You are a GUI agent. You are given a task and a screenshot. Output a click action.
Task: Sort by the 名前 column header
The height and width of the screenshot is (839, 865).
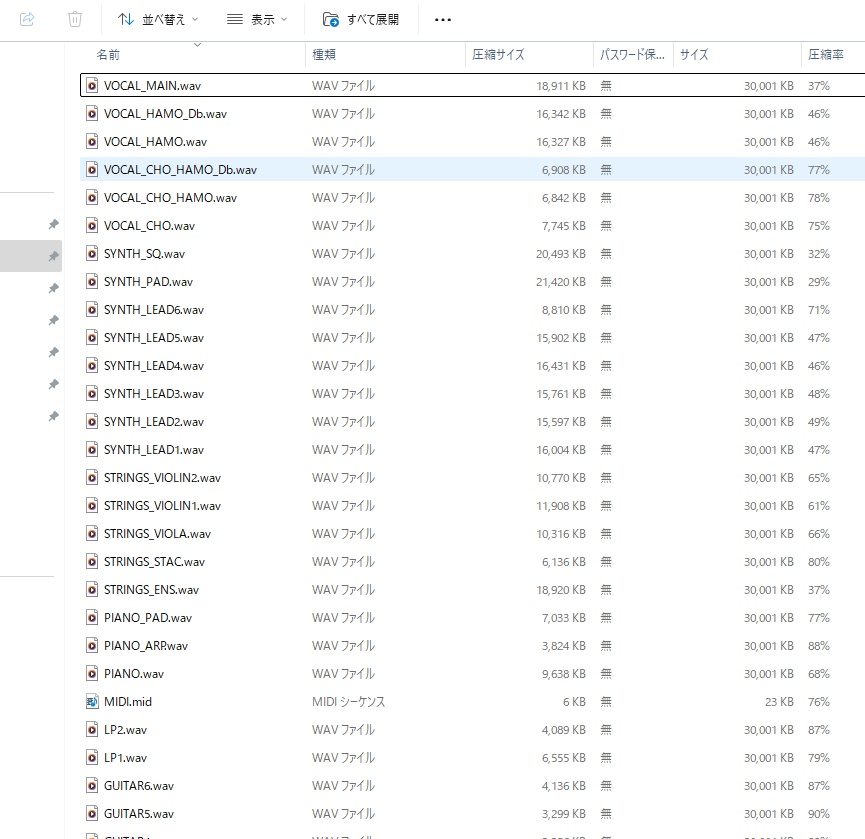pos(108,55)
